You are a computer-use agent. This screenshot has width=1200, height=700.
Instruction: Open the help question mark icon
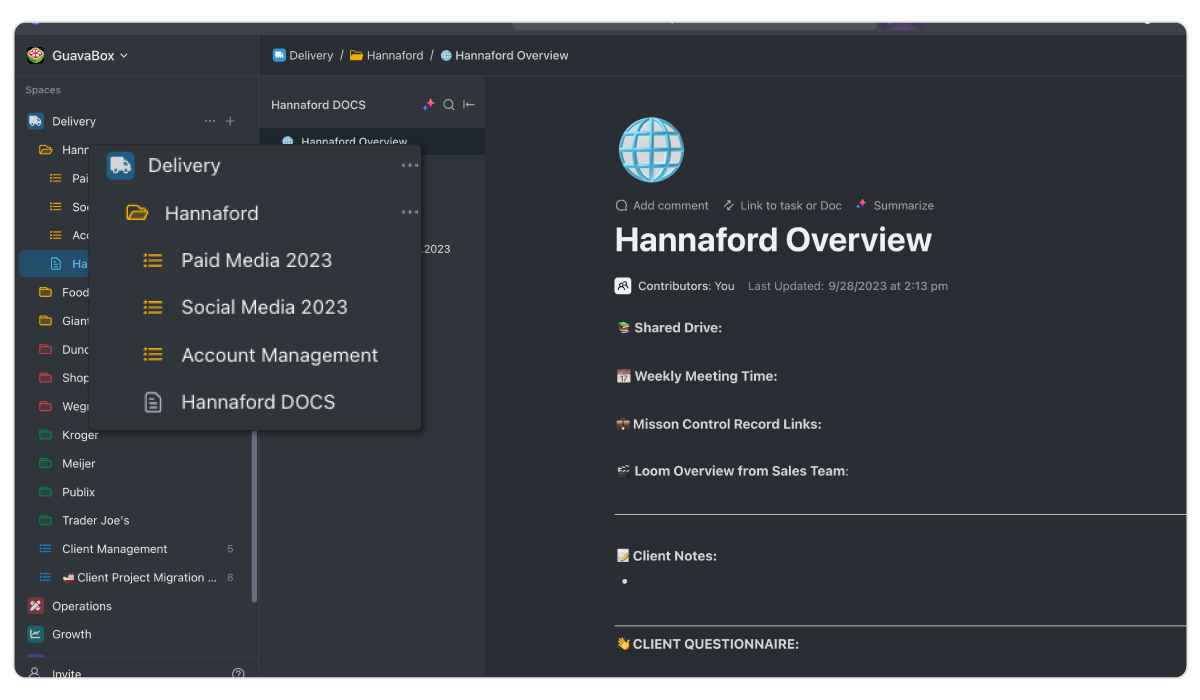[x=238, y=674]
